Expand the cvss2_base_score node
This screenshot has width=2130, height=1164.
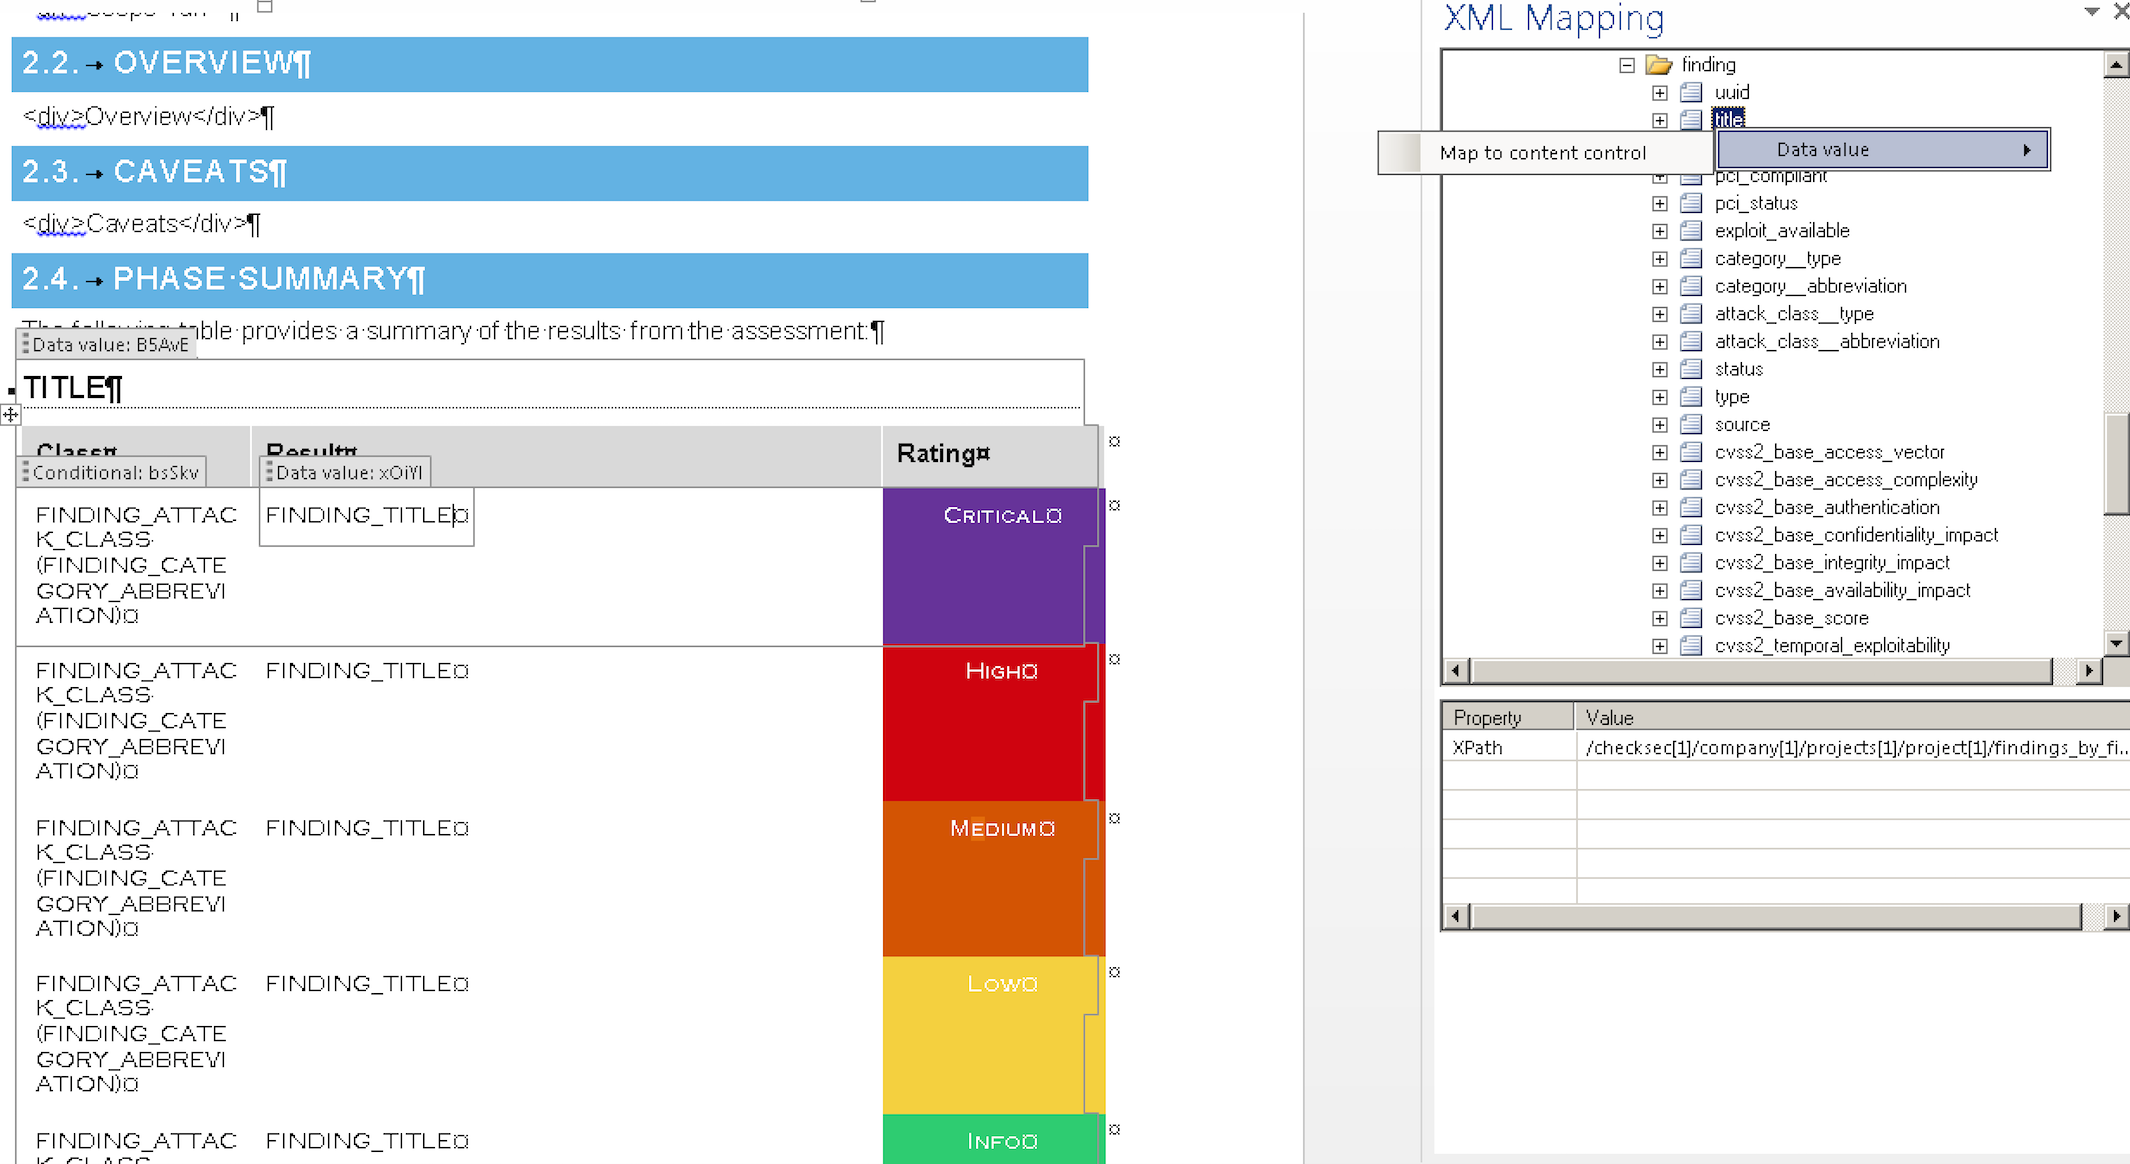pyautogui.click(x=1660, y=618)
